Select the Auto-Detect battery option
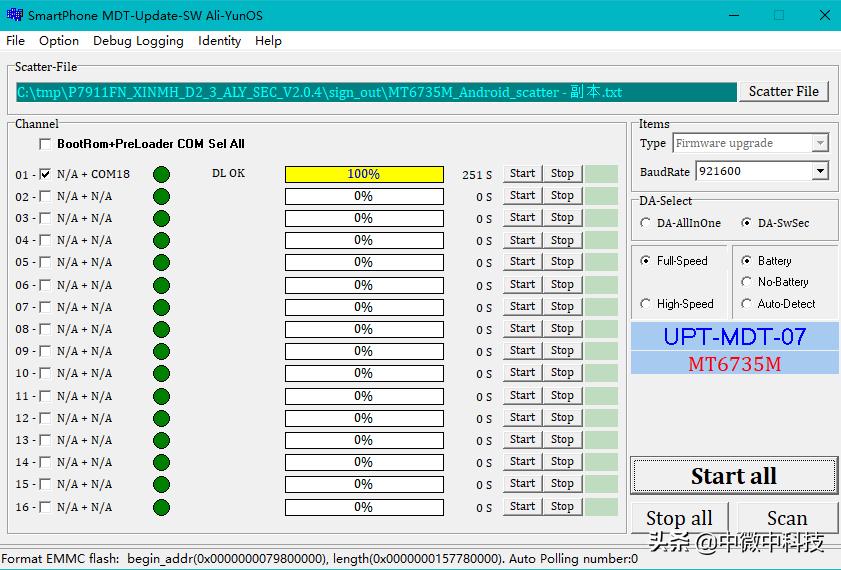 pos(746,304)
